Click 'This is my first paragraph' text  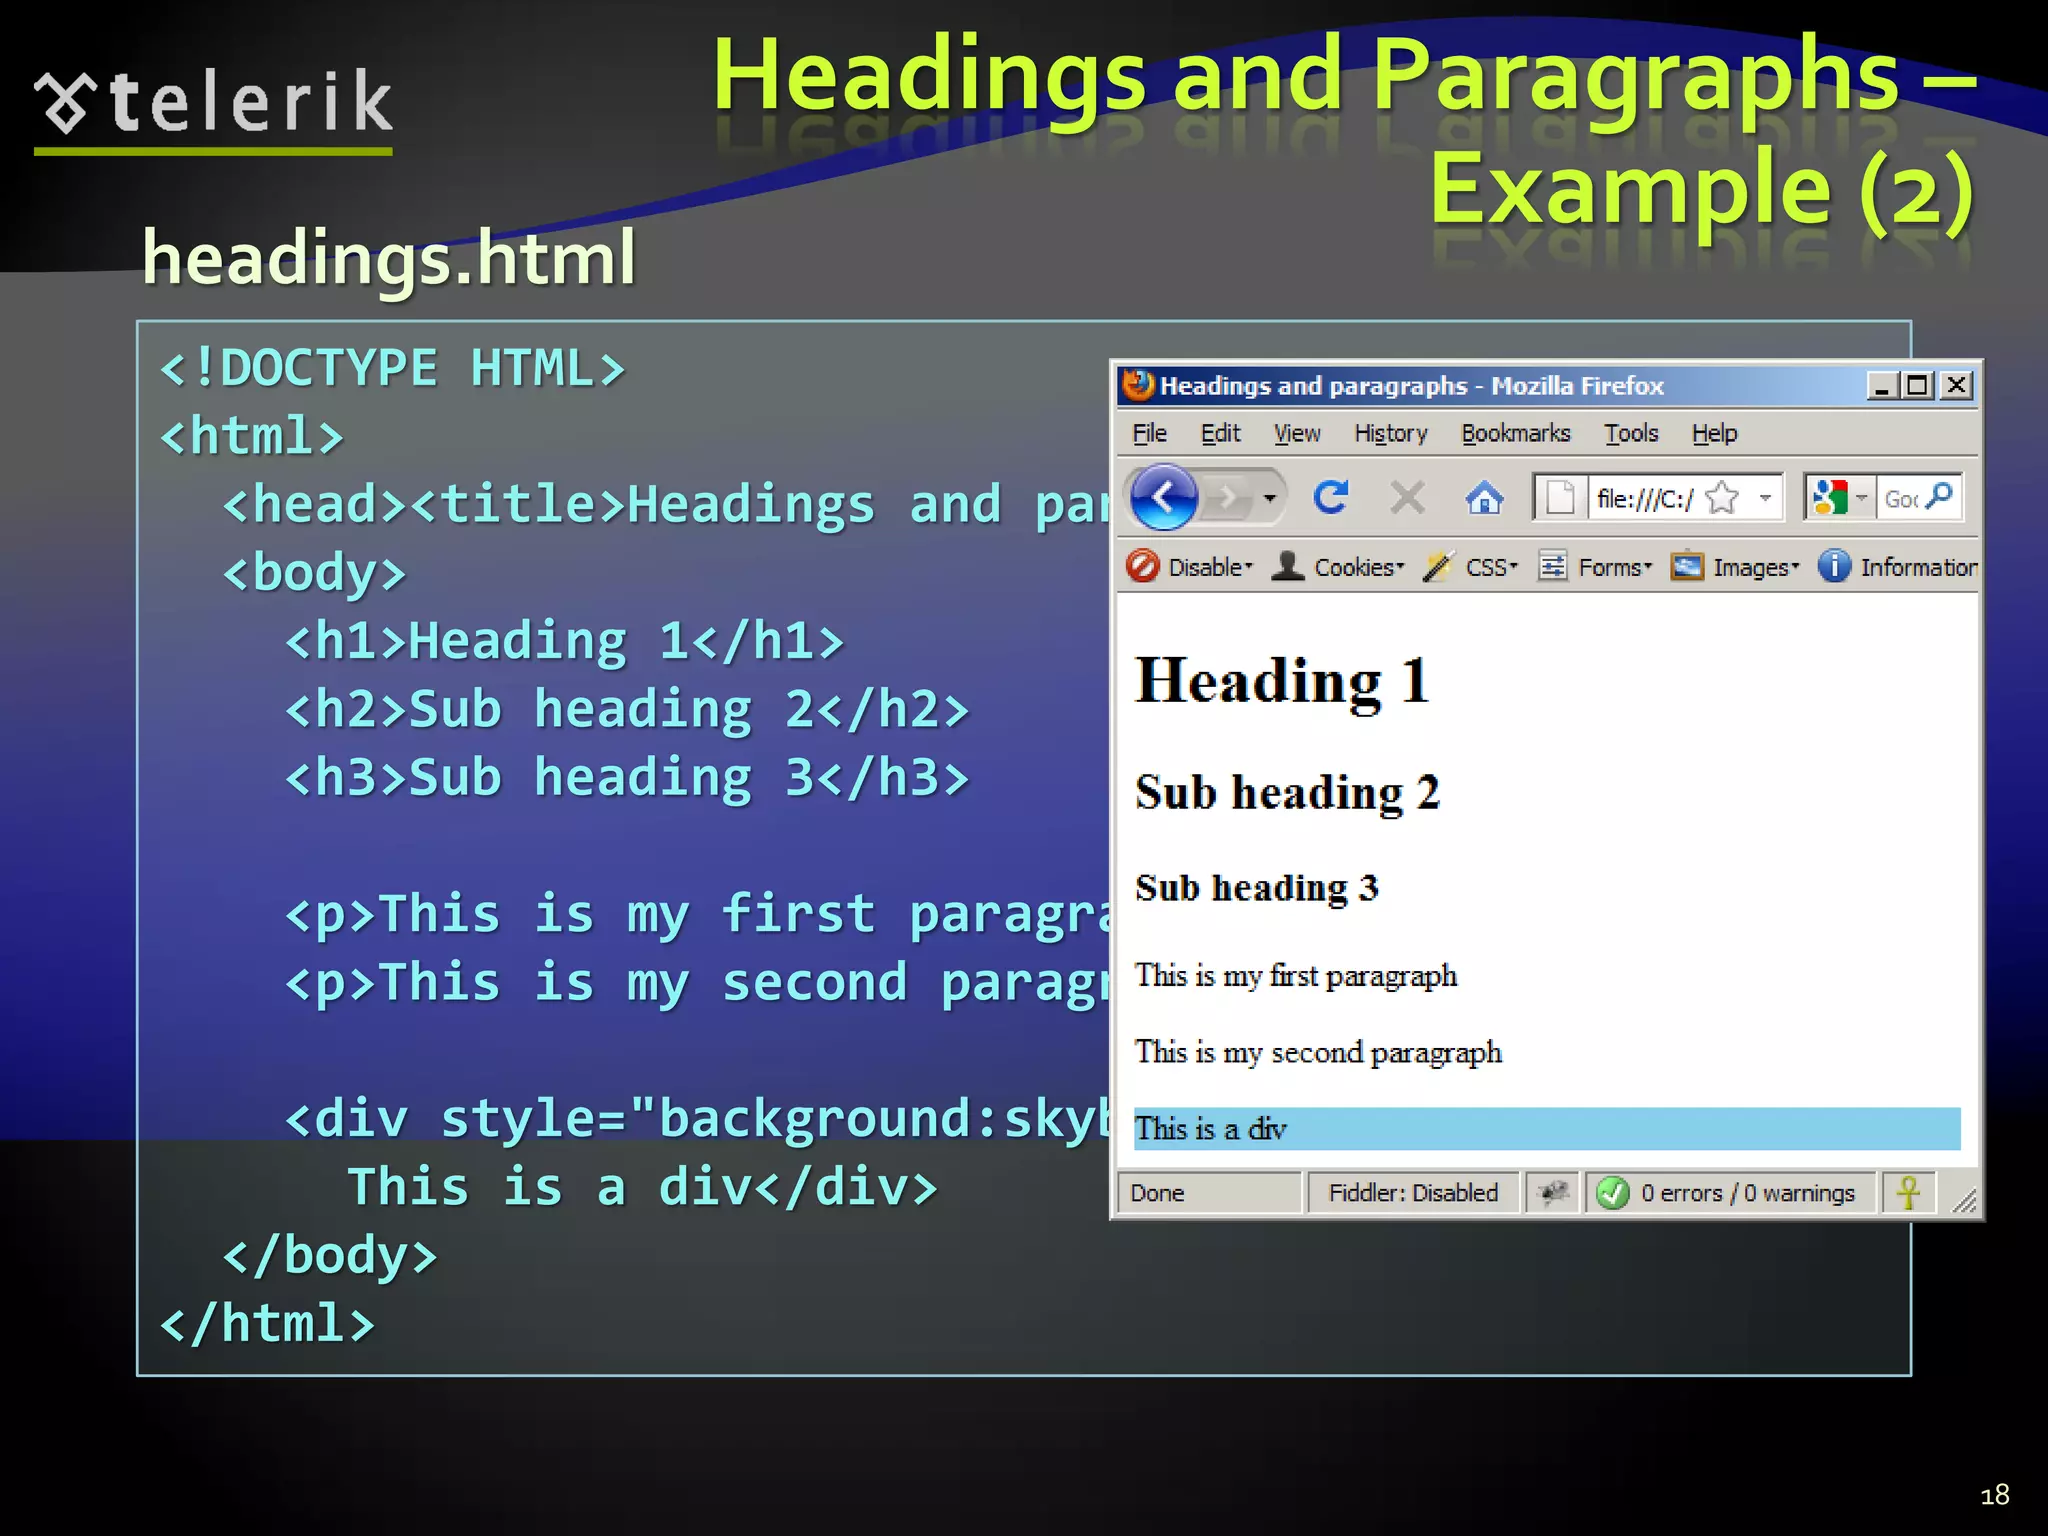1296,976
